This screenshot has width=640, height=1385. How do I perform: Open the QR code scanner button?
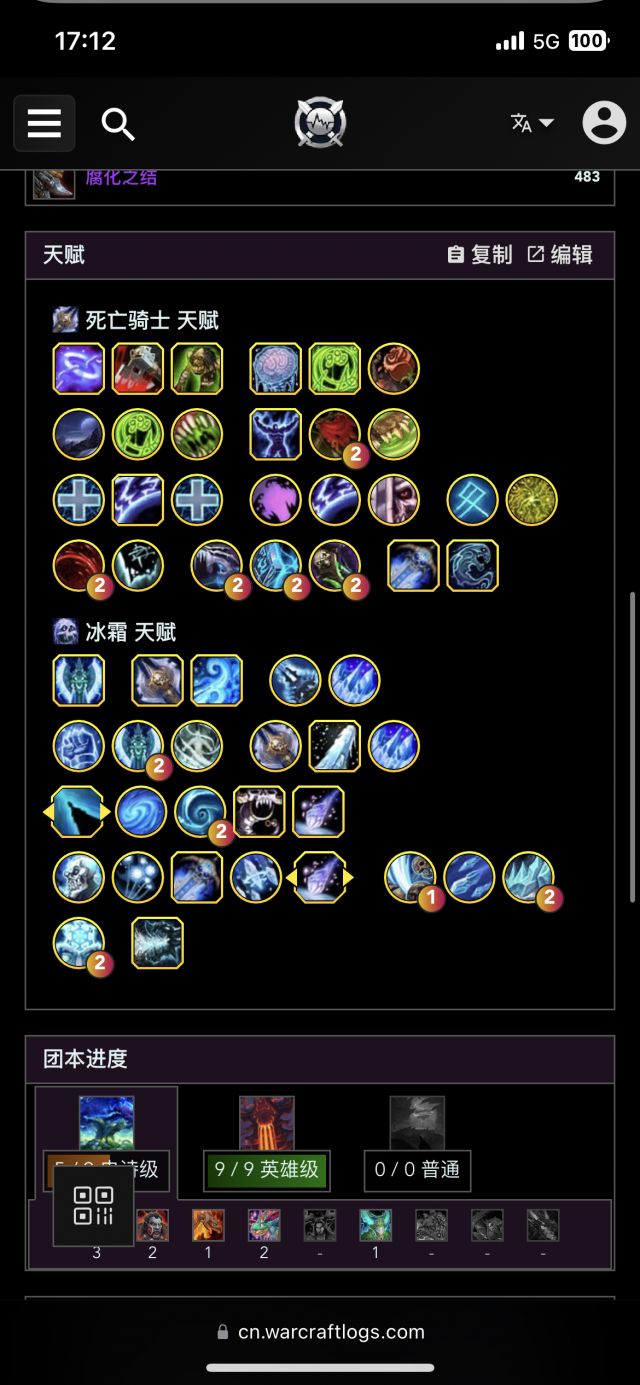coord(93,1206)
